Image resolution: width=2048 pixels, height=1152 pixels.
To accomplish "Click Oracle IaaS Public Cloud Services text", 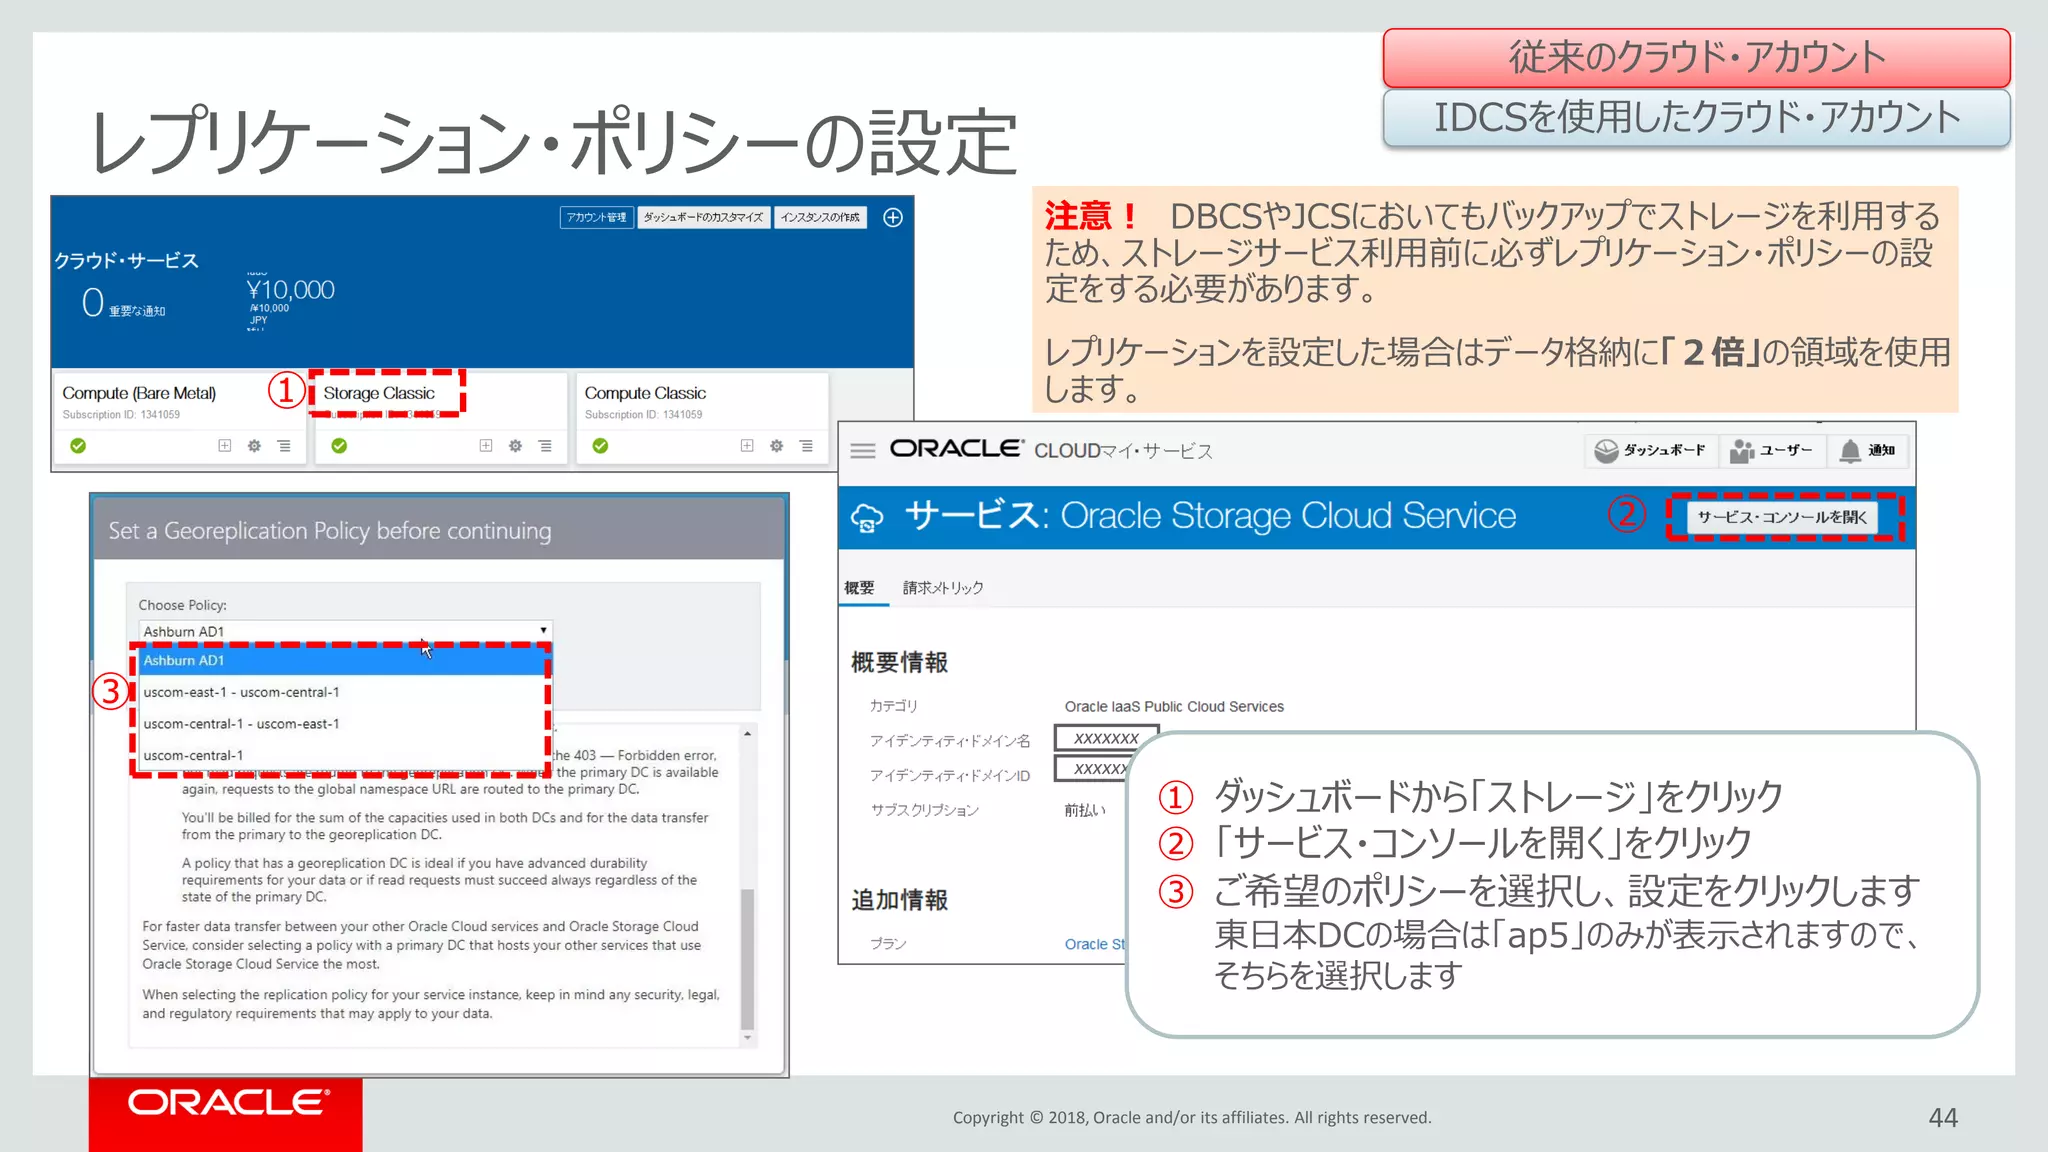I will coord(1174,707).
